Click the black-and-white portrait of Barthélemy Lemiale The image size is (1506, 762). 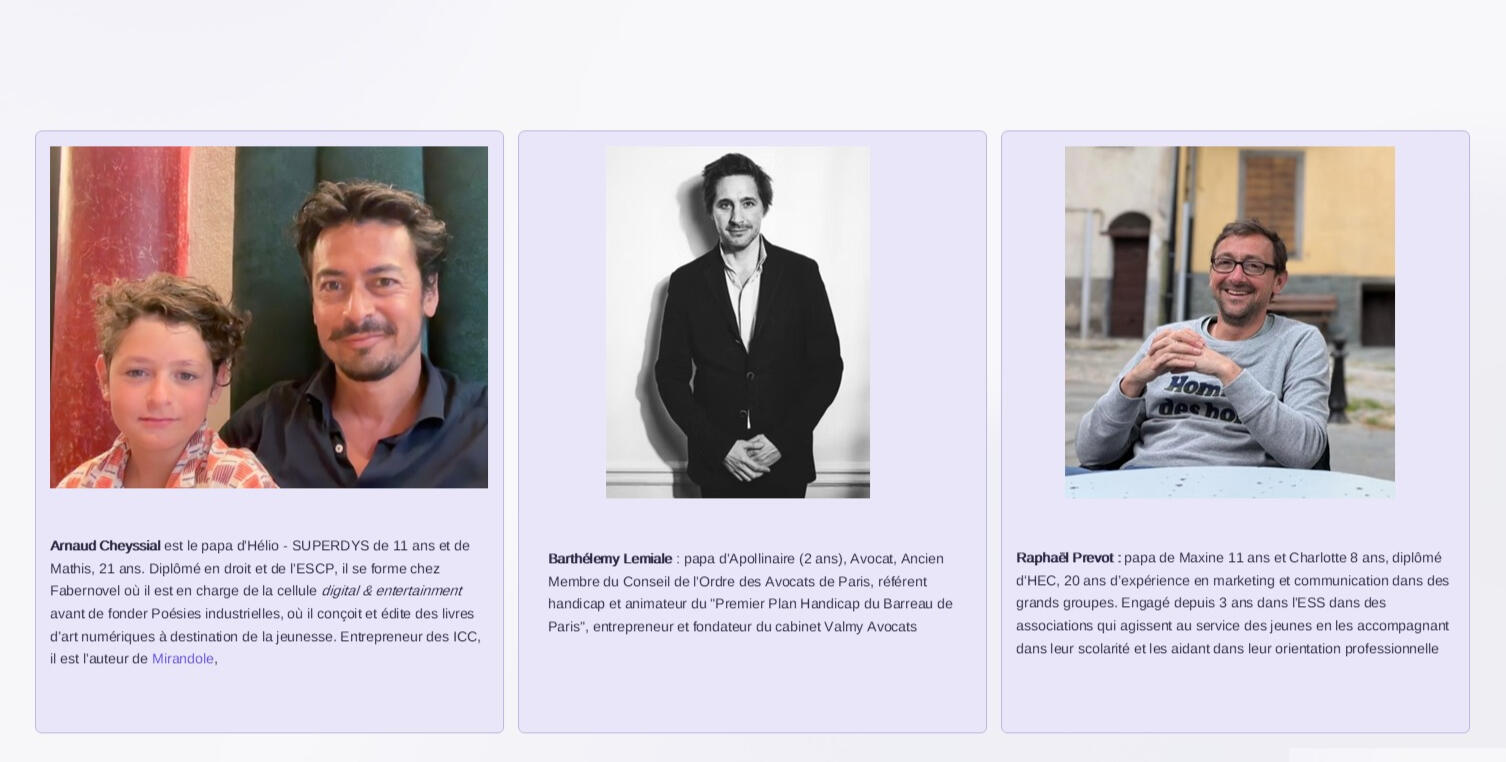pyautogui.click(x=737, y=322)
